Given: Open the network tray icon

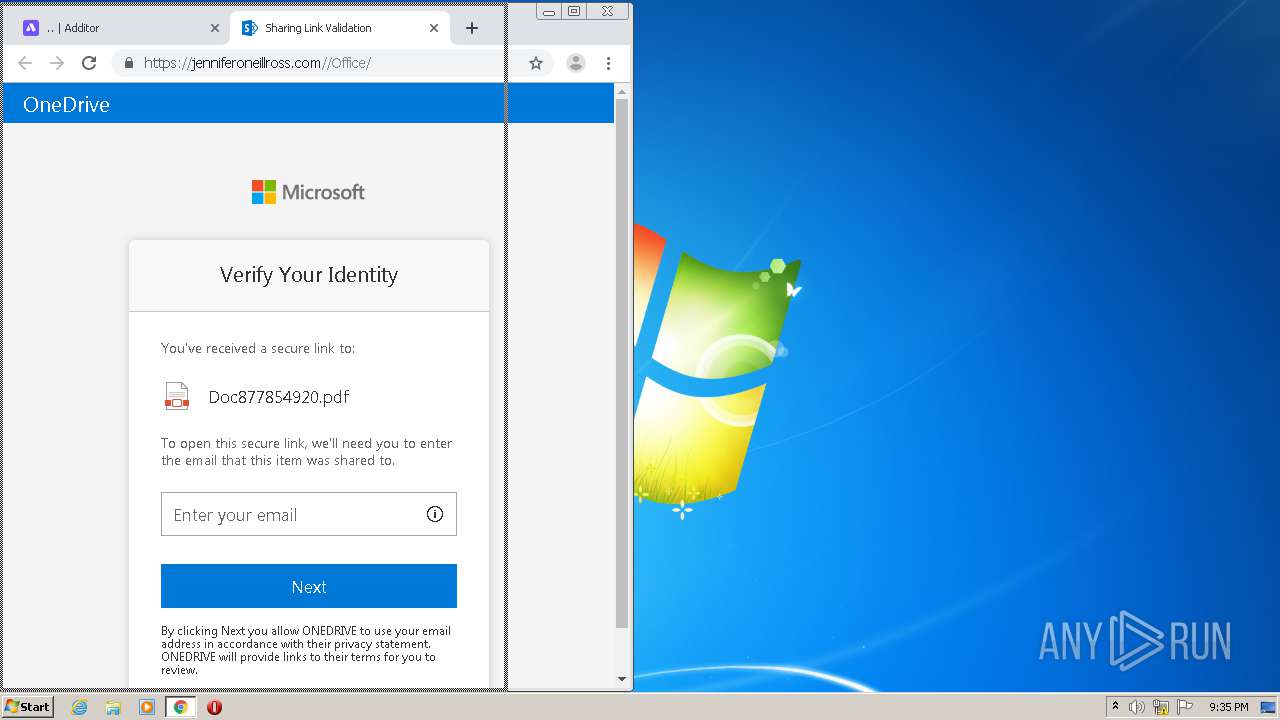Looking at the screenshot, I should click(1161, 707).
